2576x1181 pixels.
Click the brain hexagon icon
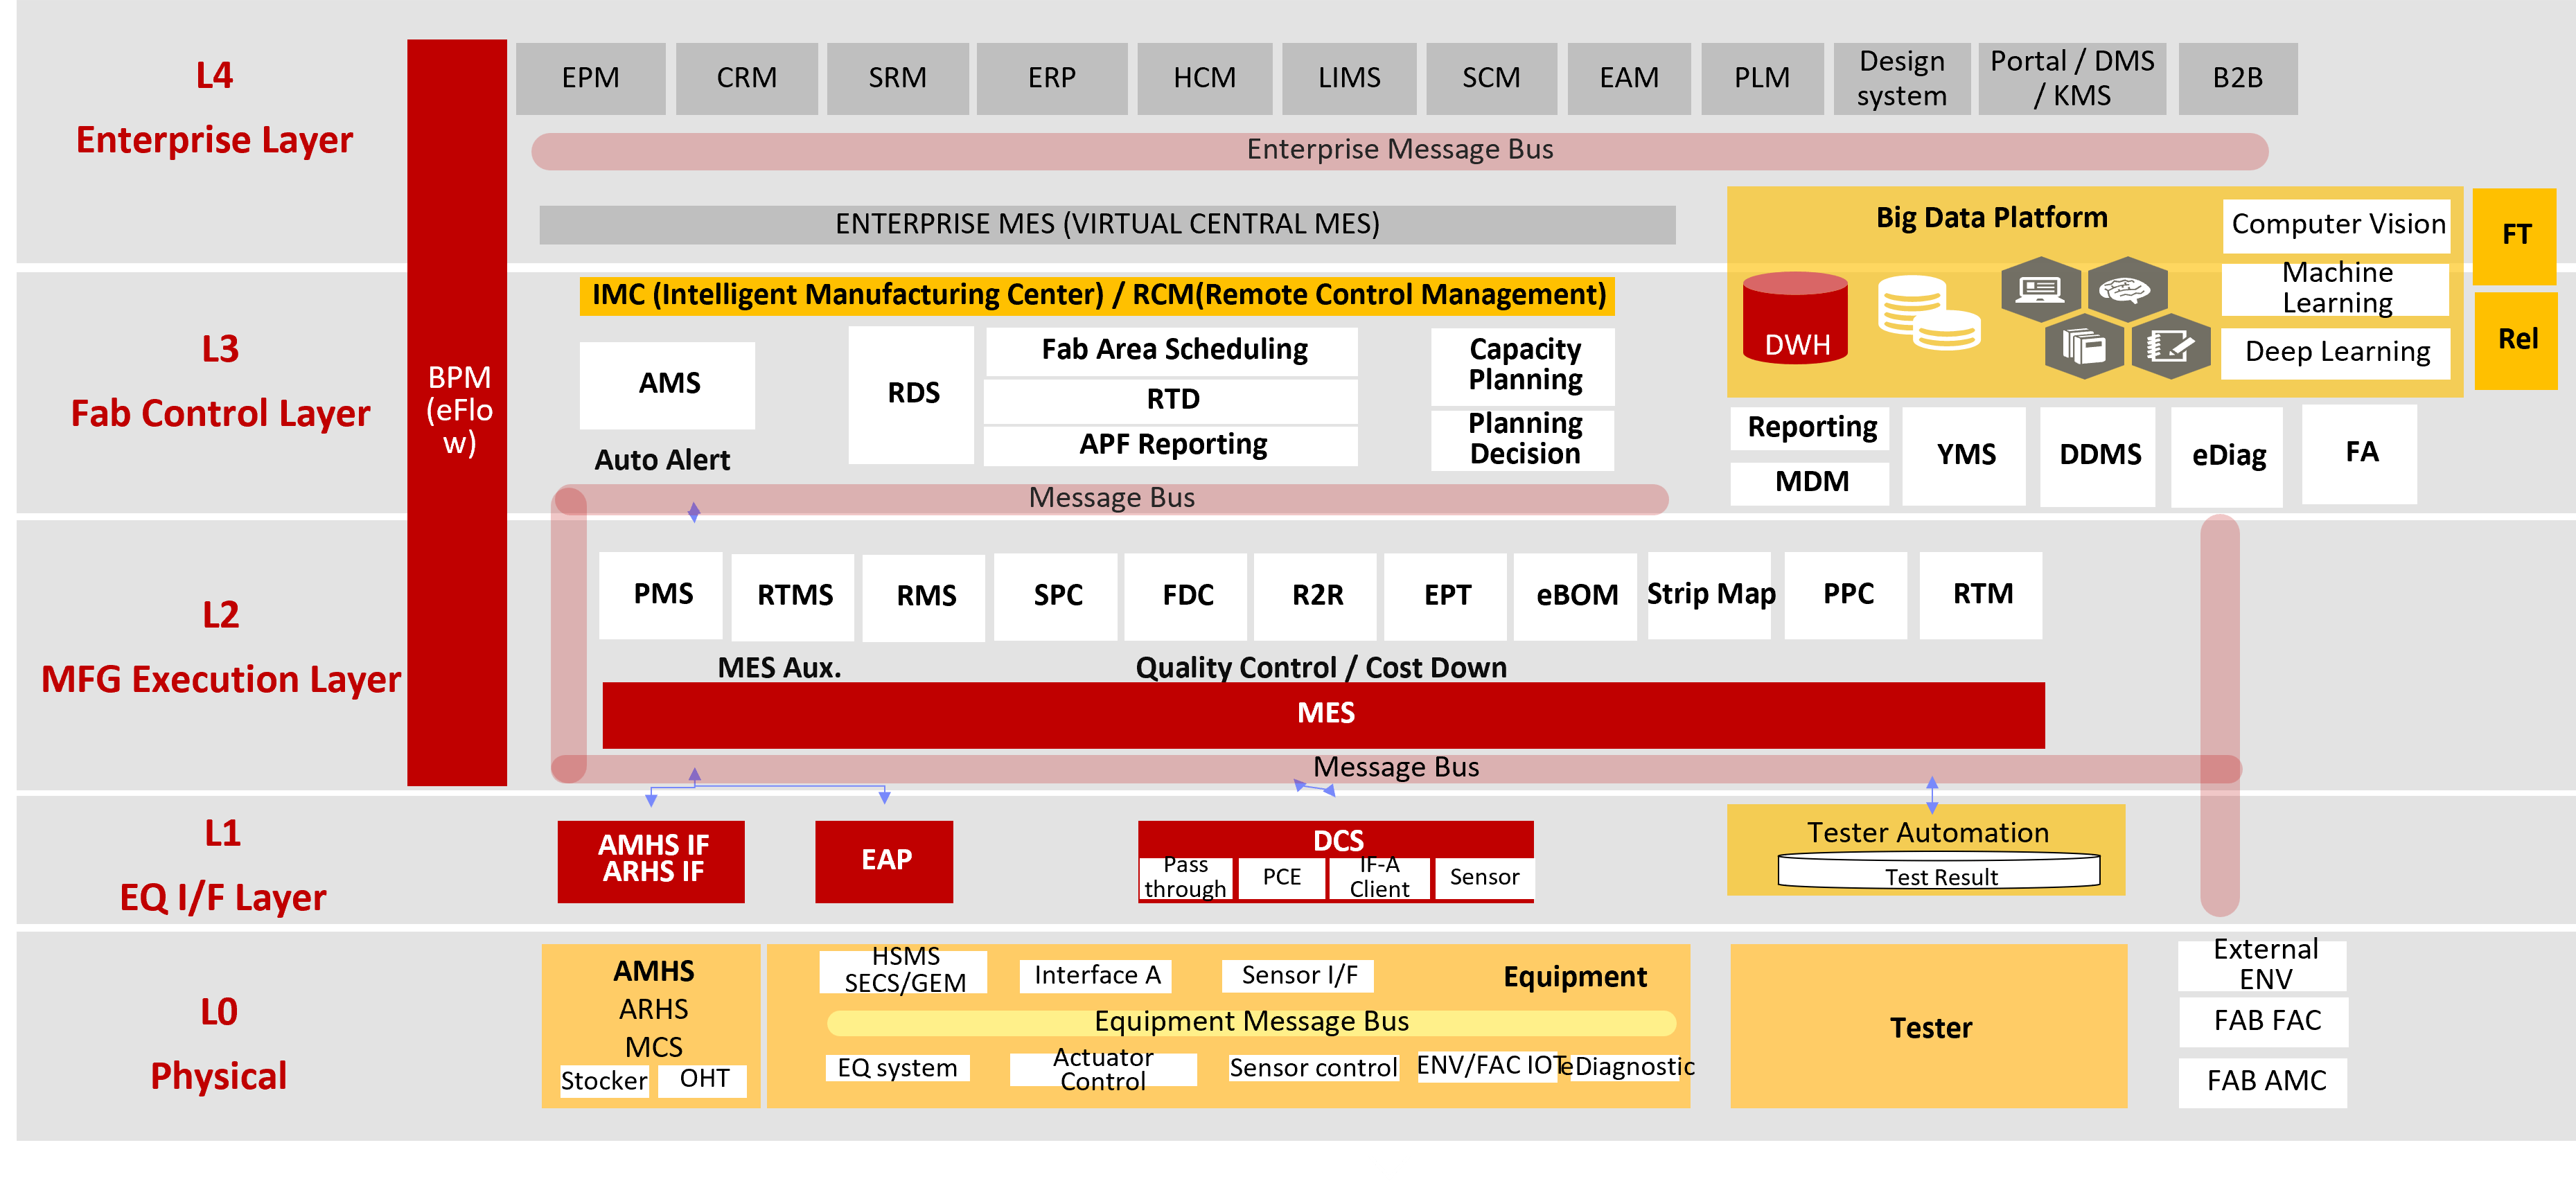[x=2126, y=289]
